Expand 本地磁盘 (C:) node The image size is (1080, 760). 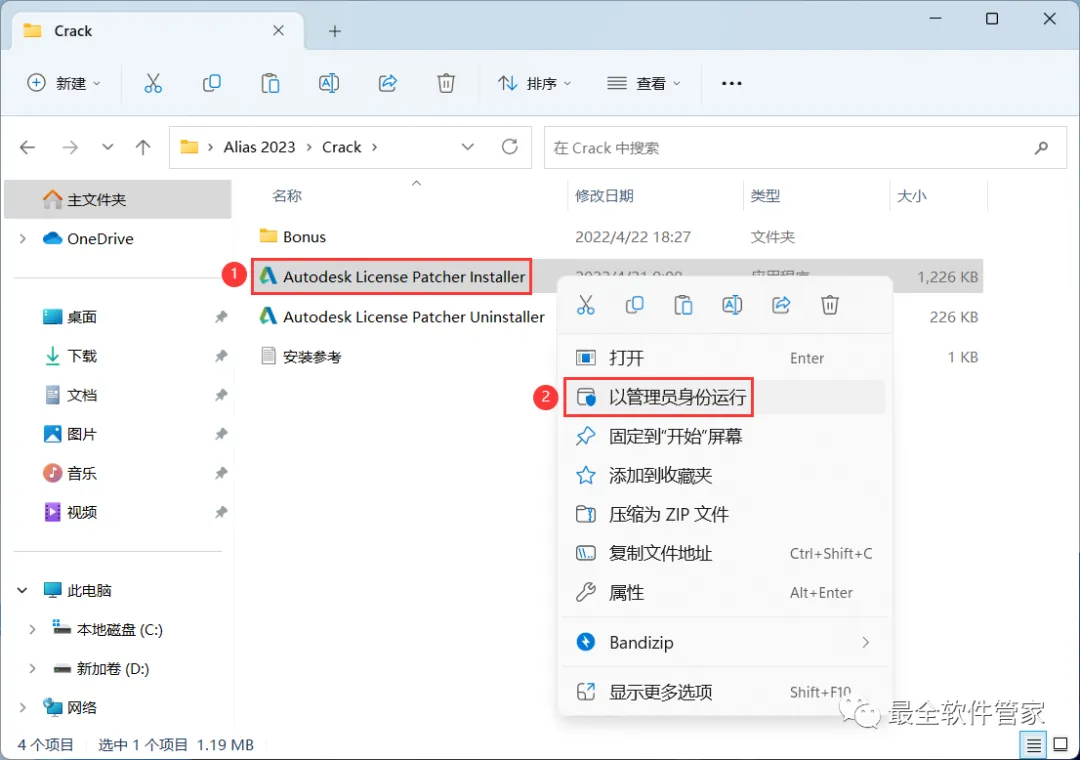[x=32, y=630]
